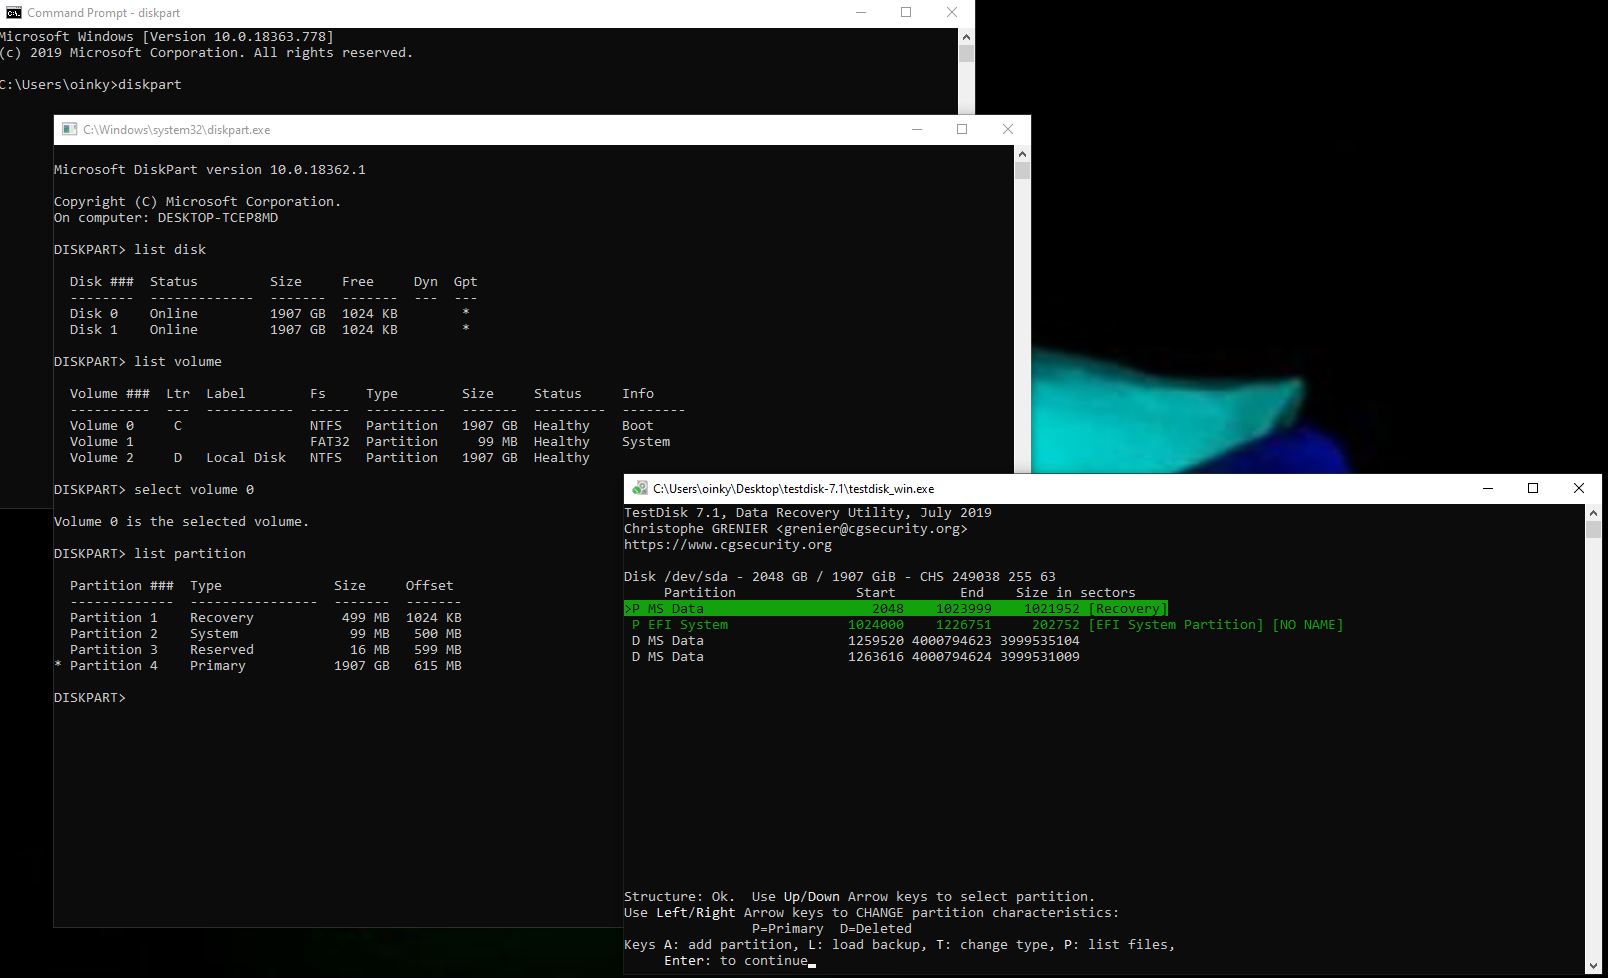The height and width of the screenshot is (978, 1608).
Task: Click 'Volume 1' FAT32 System row
Action: (370, 442)
